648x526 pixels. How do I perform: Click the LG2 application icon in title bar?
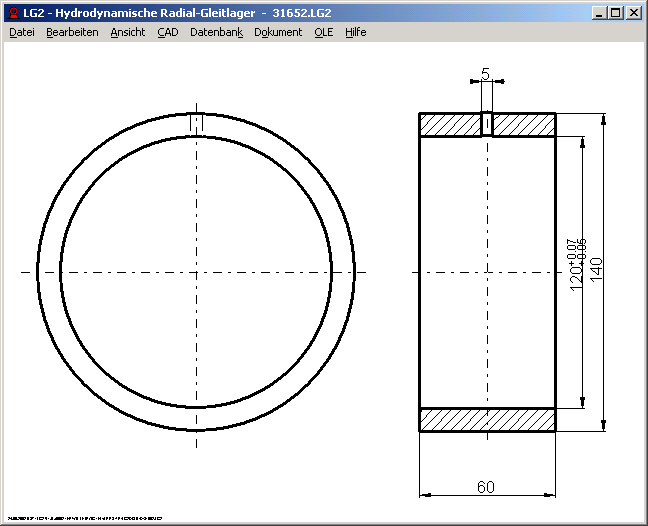pyautogui.click(x=12, y=13)
